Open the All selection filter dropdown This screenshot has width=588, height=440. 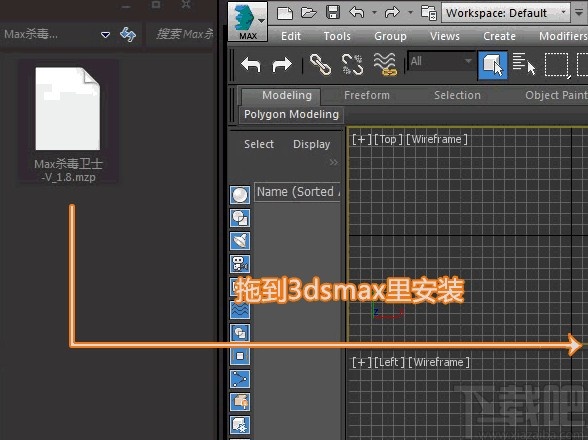point(441,61)
